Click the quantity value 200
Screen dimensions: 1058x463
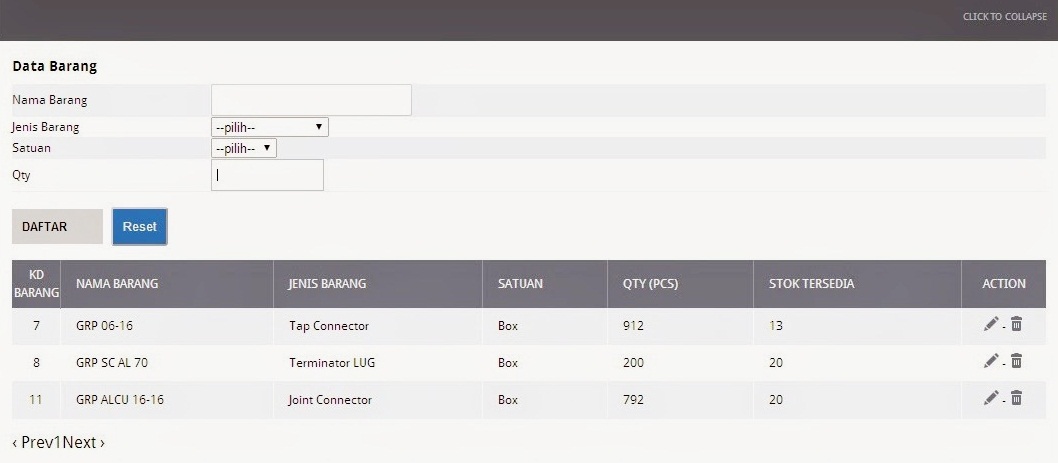(634, 363)
